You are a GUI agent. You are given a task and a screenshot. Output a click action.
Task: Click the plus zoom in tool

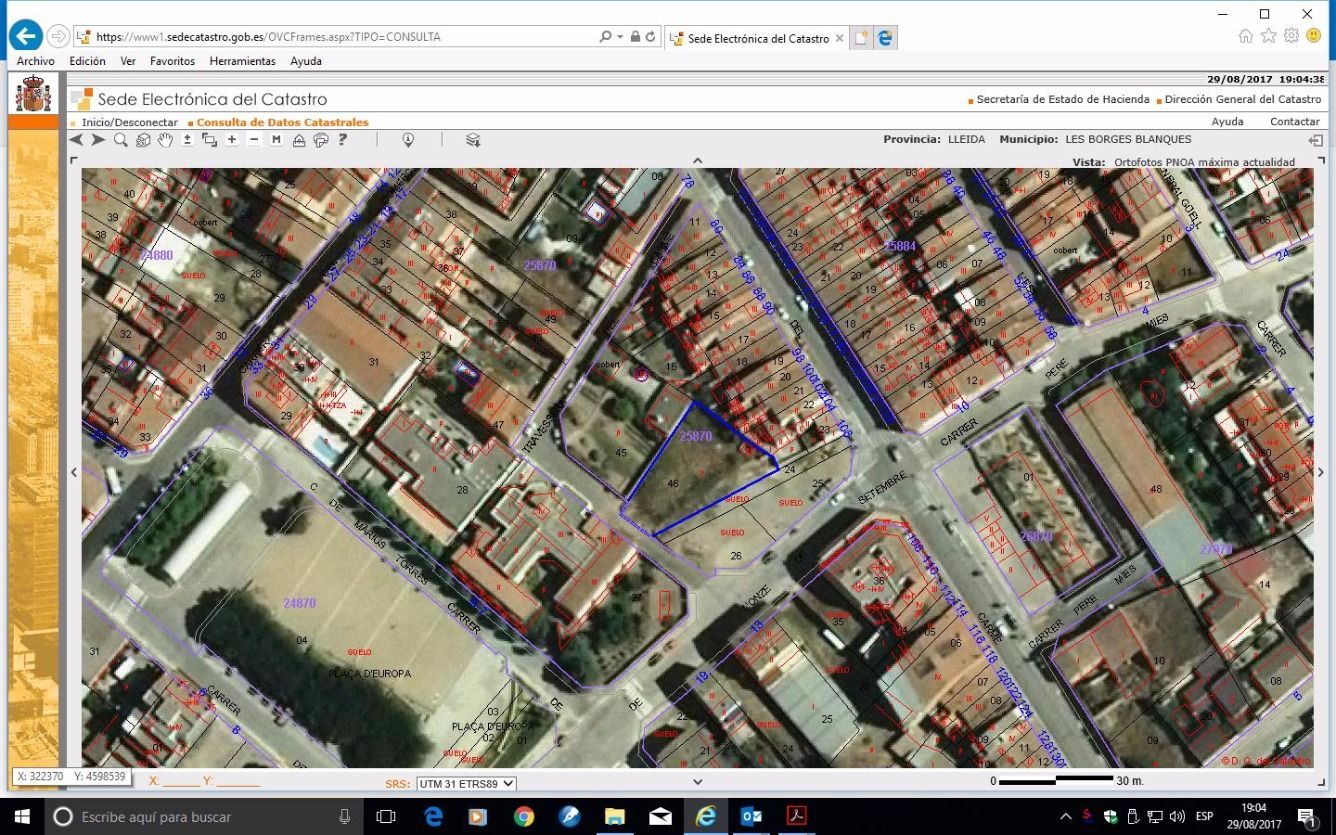(232, 140)
